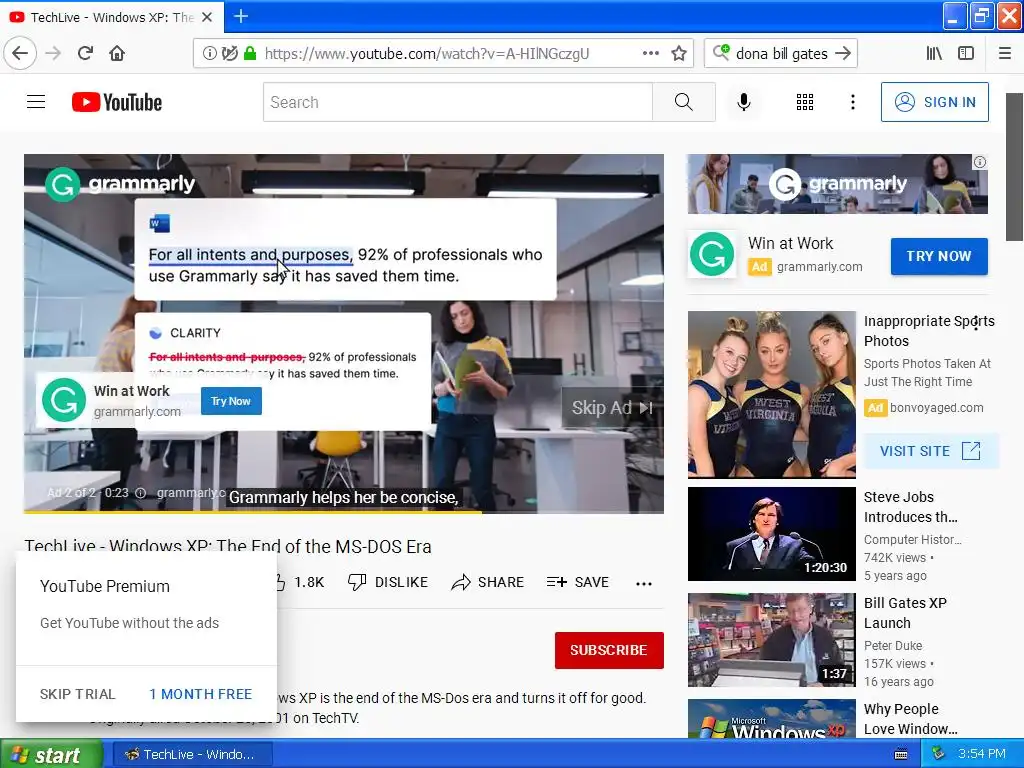The width and height of the screenshot is (1024, 768).
Task: Click the taskbar clock 3:54 PM
Action: [x=982, y=754]
